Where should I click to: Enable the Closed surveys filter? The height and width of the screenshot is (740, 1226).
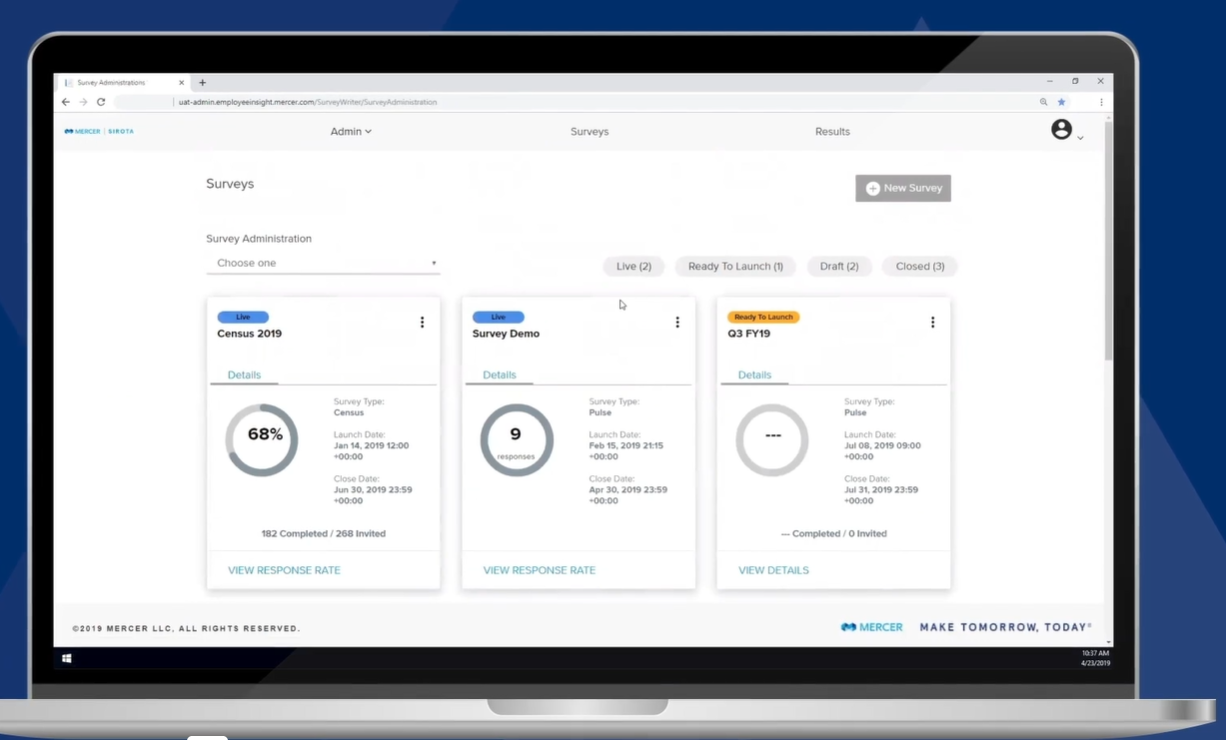(919, 266)
